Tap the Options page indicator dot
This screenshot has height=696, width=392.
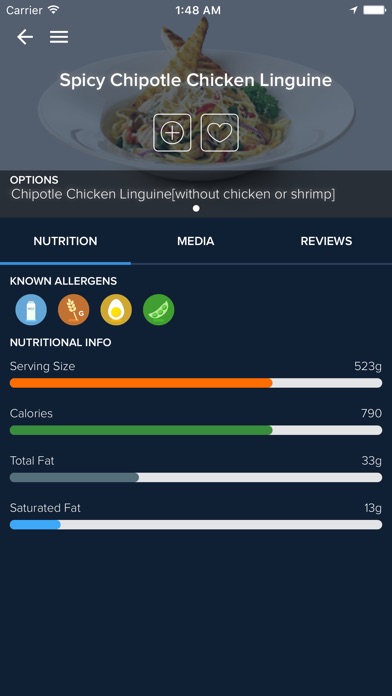coord(196,208)
